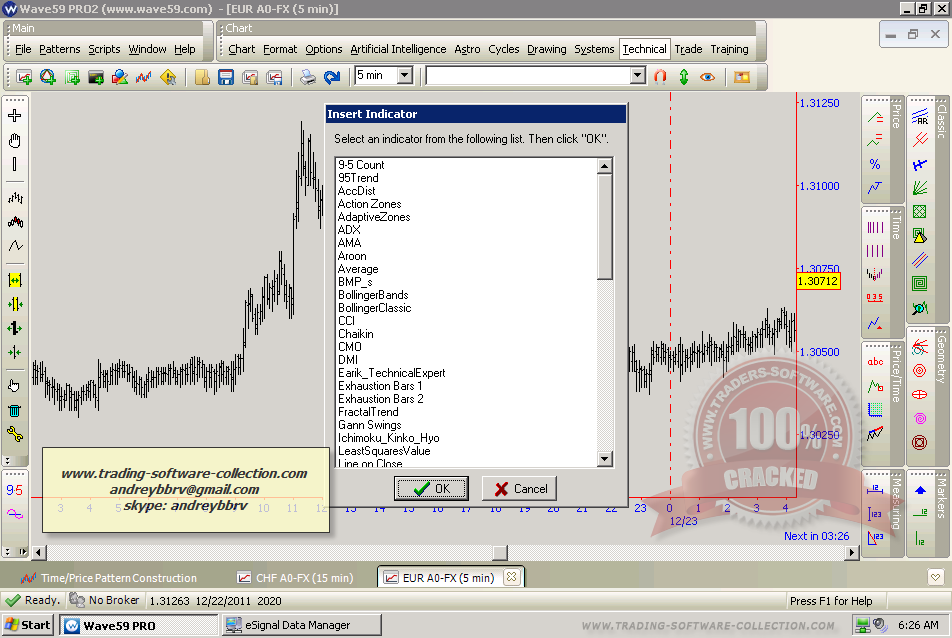This screenshot has width=952, height=638.
Task: Select the crosshair cursor tool
Action: tap(15, 115)
